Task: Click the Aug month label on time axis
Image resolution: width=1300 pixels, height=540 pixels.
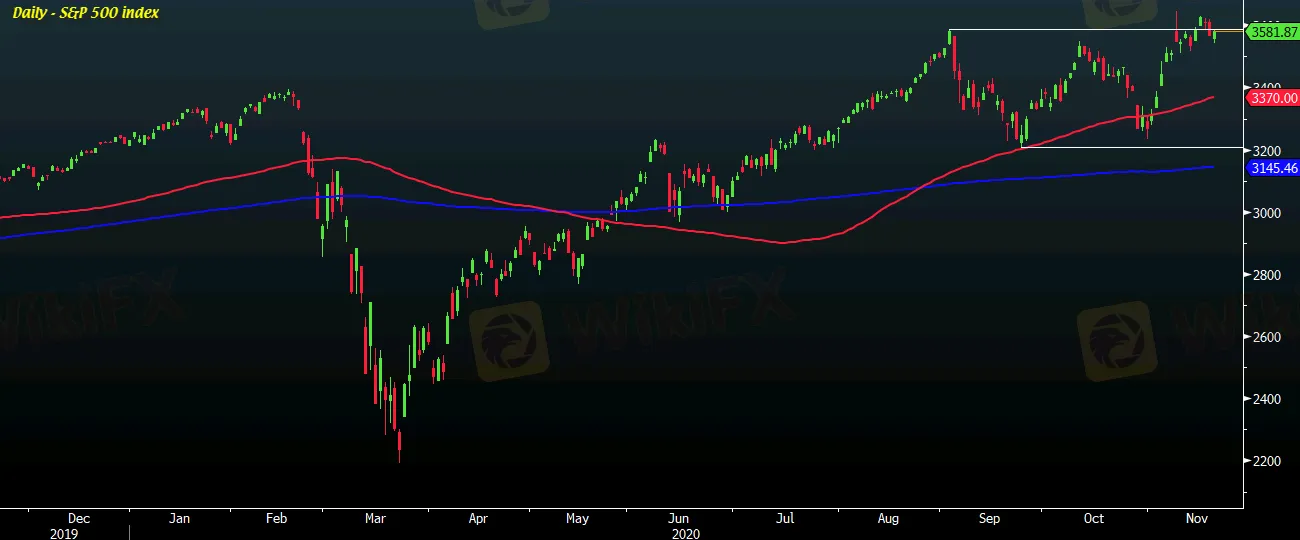Action: 887,519
